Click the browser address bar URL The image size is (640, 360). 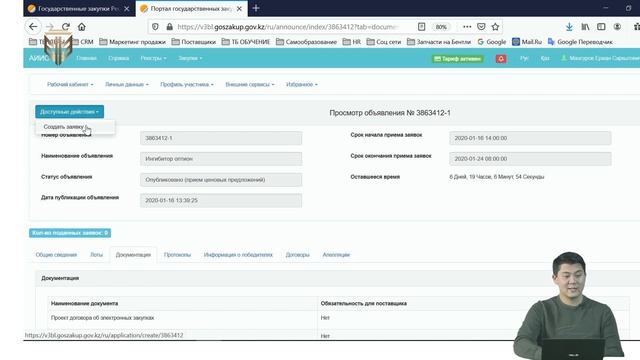(288, 27)
